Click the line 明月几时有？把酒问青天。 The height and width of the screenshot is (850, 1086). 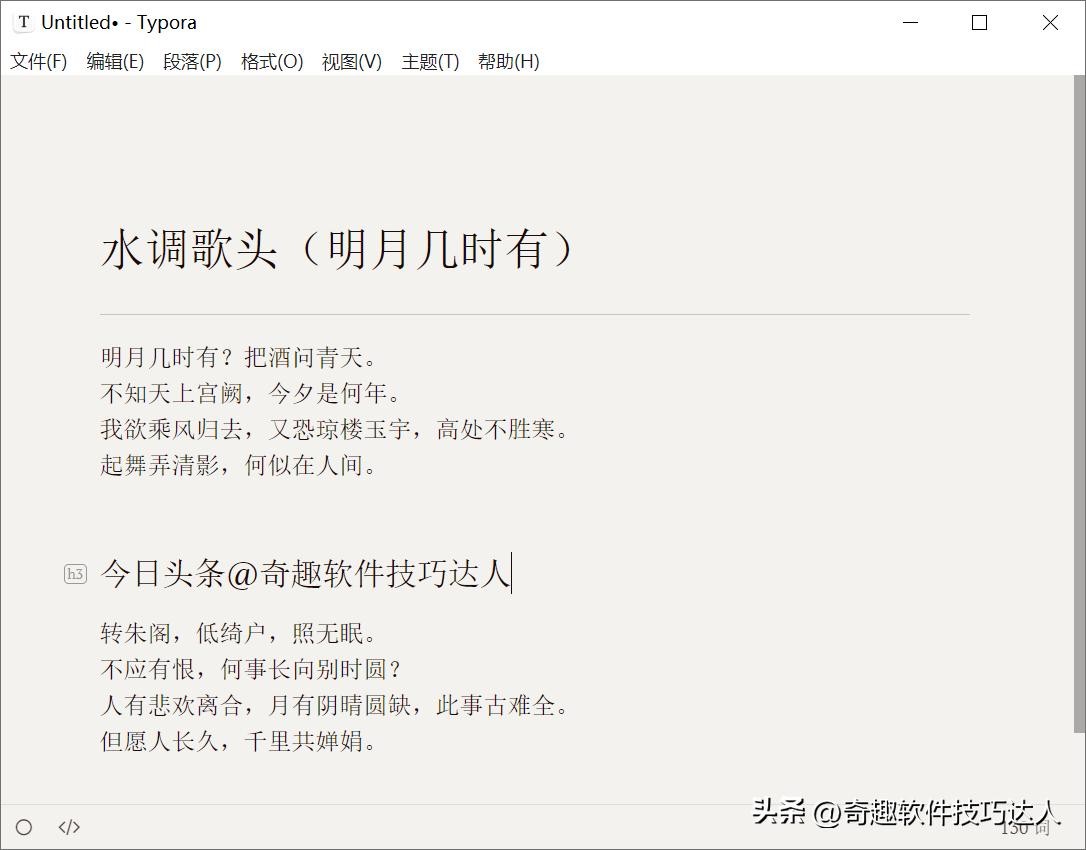coord(239,357)
